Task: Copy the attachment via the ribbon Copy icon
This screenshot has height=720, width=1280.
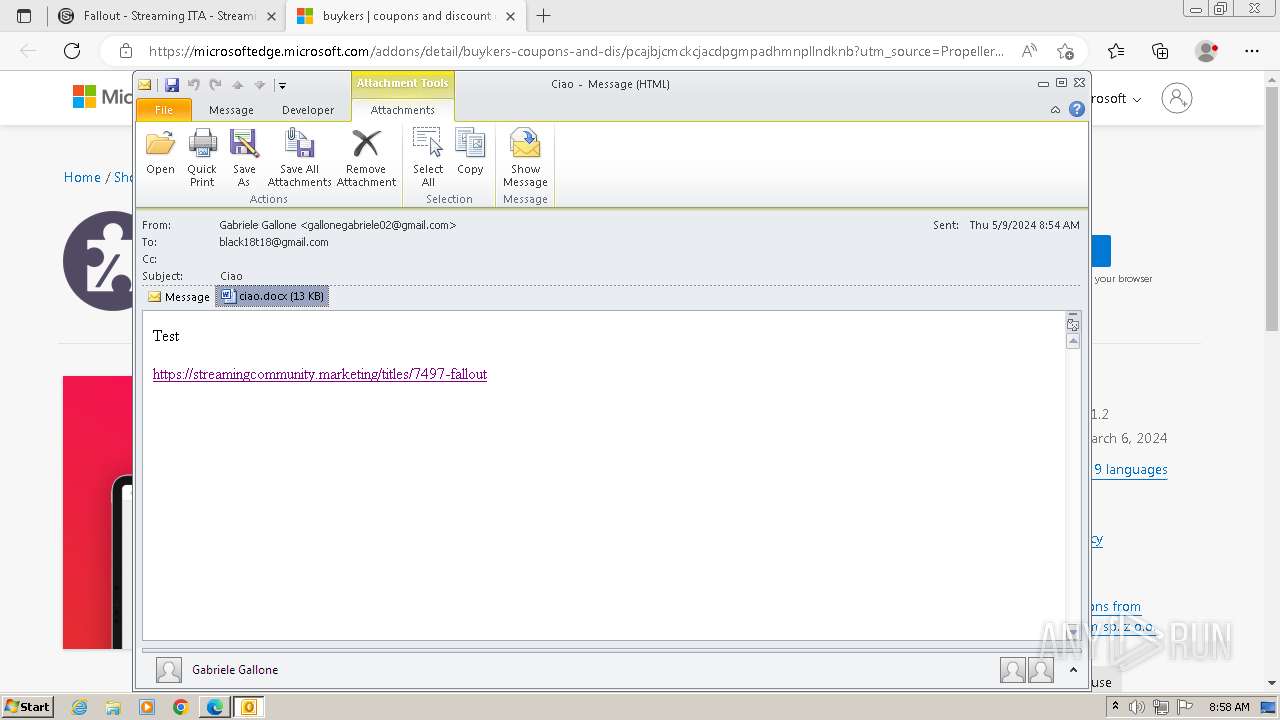Action: click(x=470, y=153)
